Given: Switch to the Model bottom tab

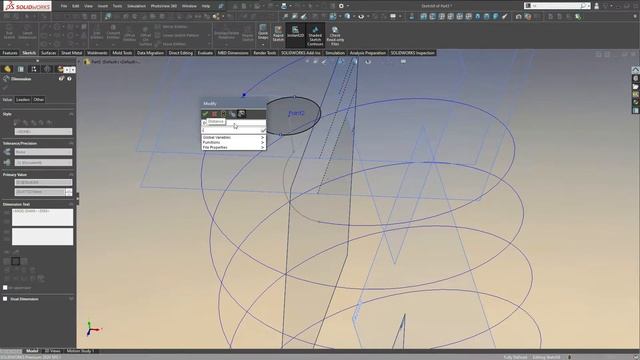Looking at the screenshot, I should pos(32,351).
